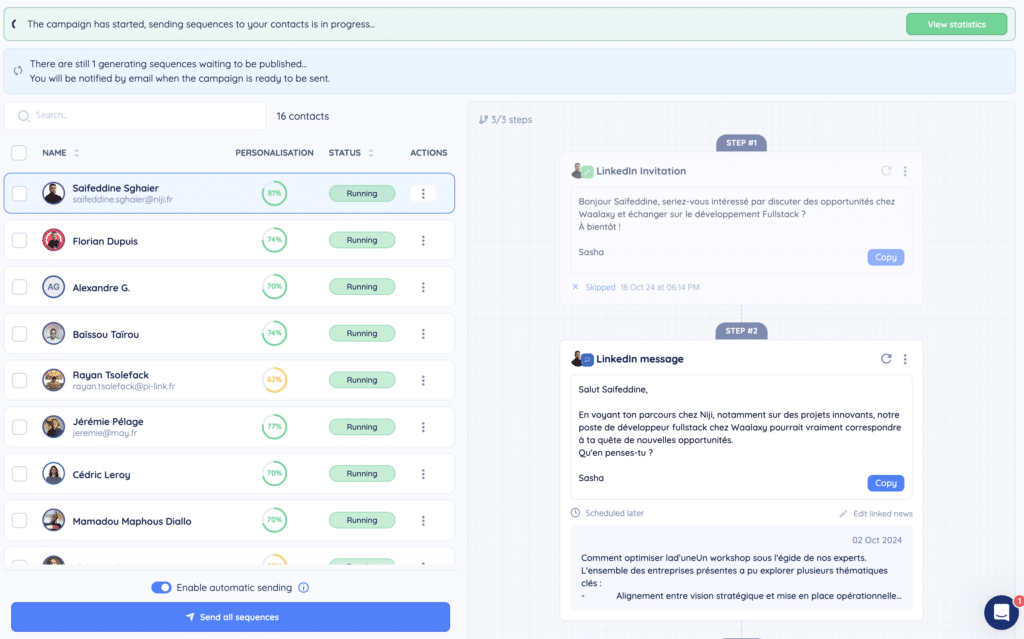Click the '16 contacts' count text
The image size is (1024, 639).
coord(302,116)
